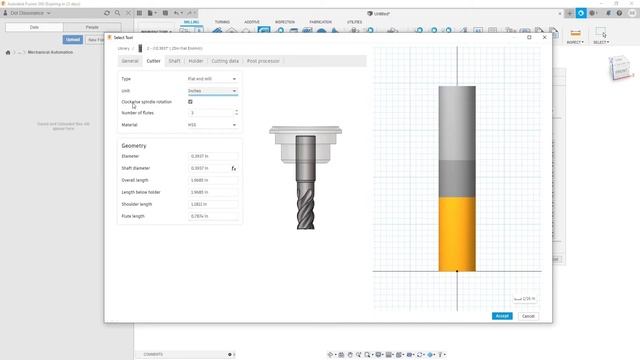Click the Library breadcrumb link
640x360 pixels.
123,48
